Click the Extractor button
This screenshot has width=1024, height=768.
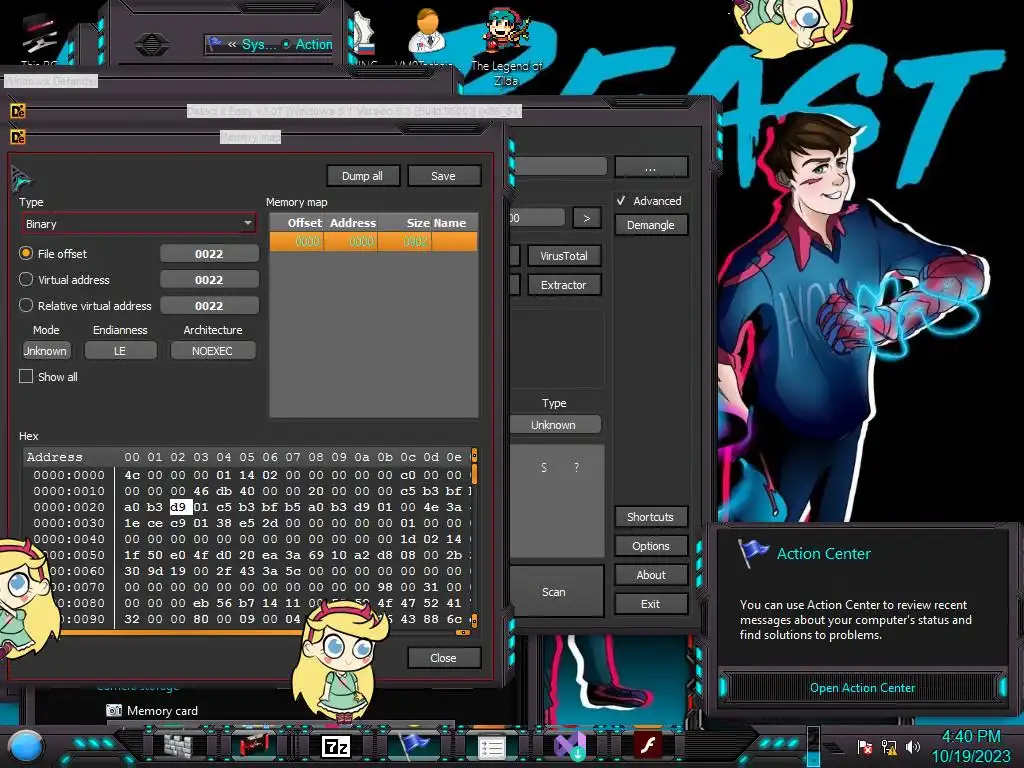tap(564, 285)
